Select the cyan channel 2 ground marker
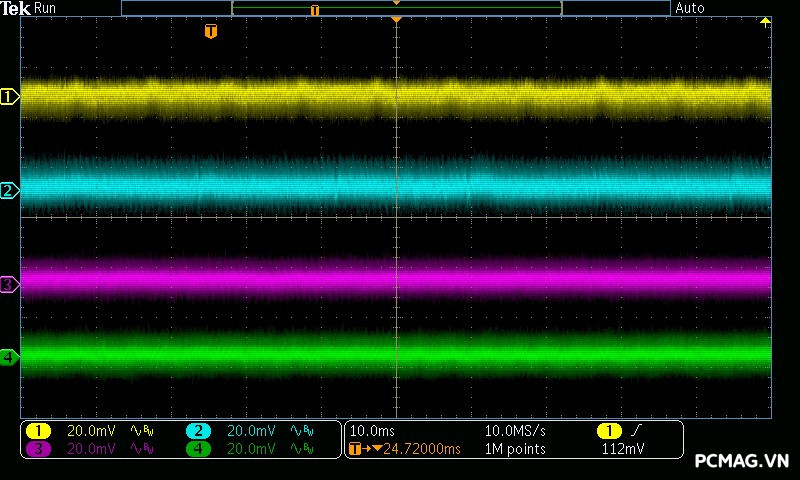 pos(10,190)
